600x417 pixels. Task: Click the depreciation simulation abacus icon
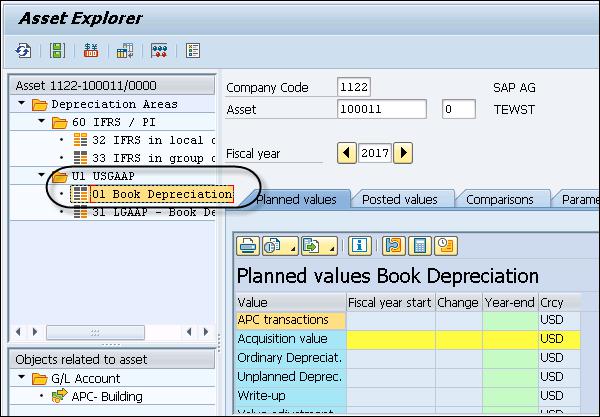(159, 50)
